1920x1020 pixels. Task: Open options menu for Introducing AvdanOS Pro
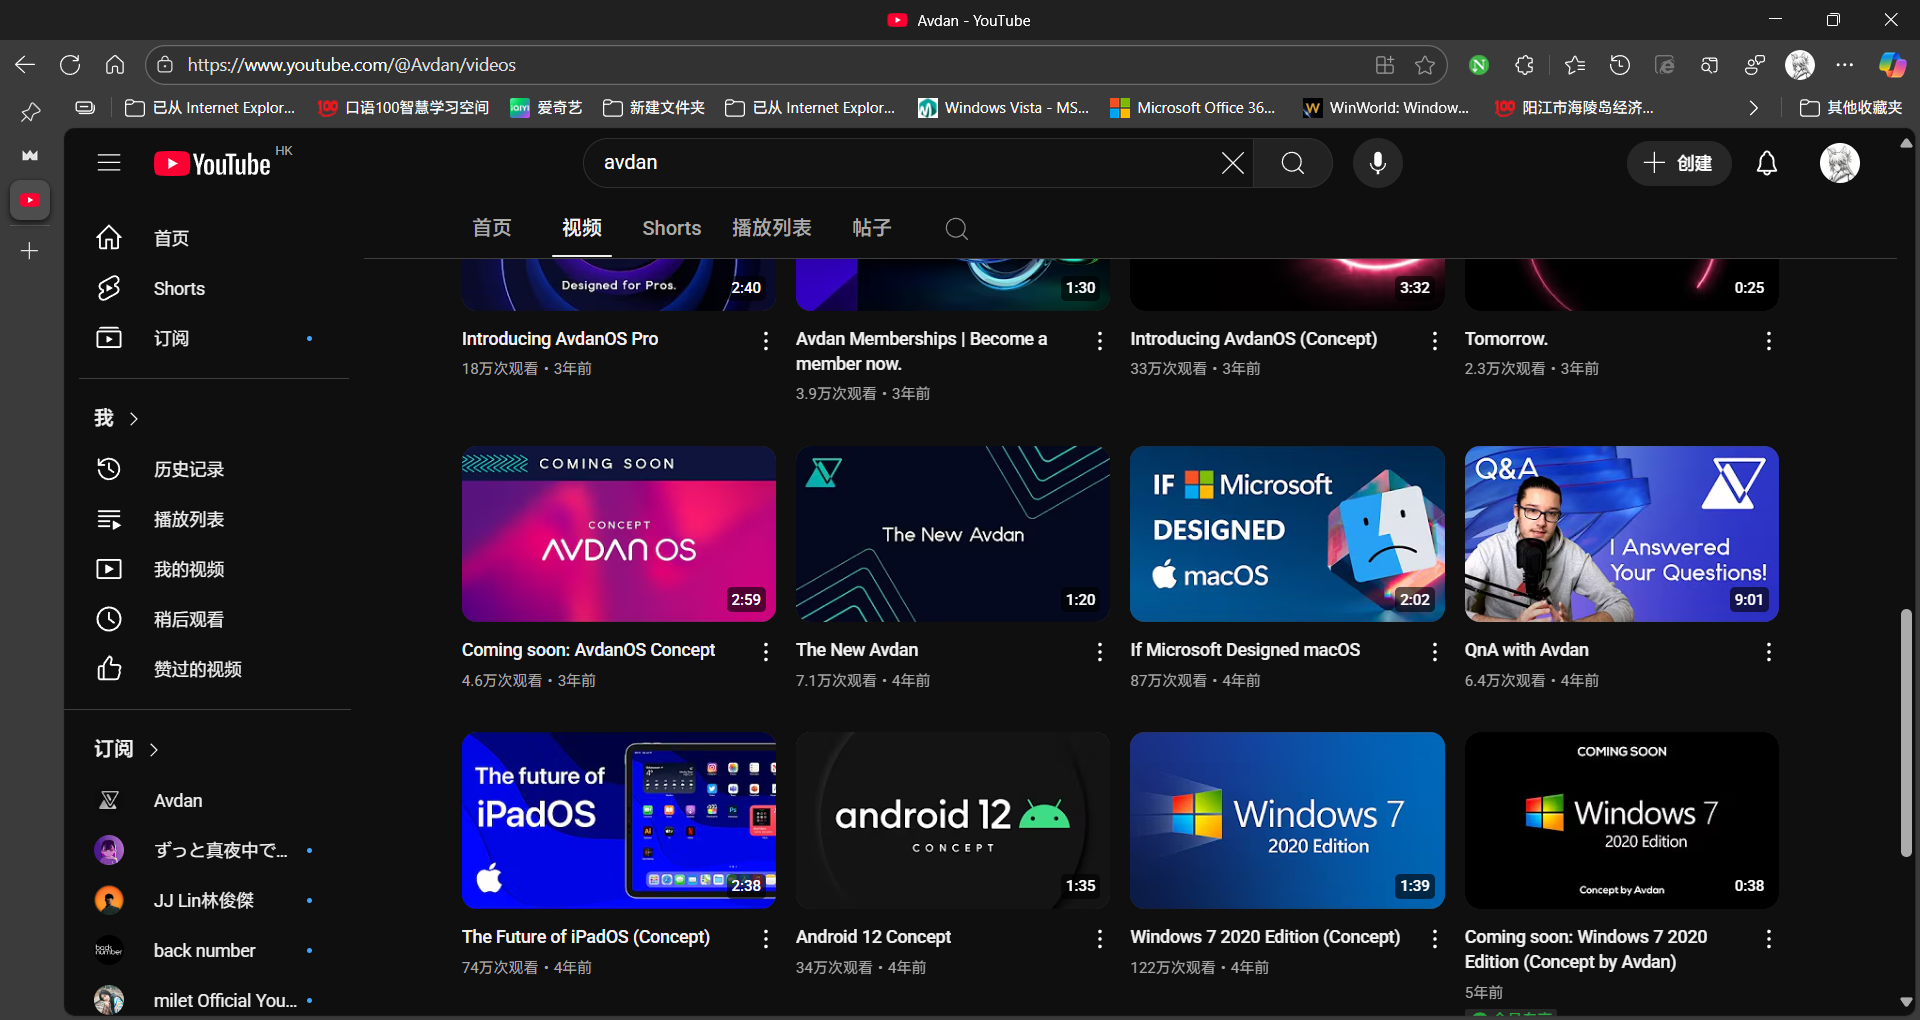coord(766,341)
